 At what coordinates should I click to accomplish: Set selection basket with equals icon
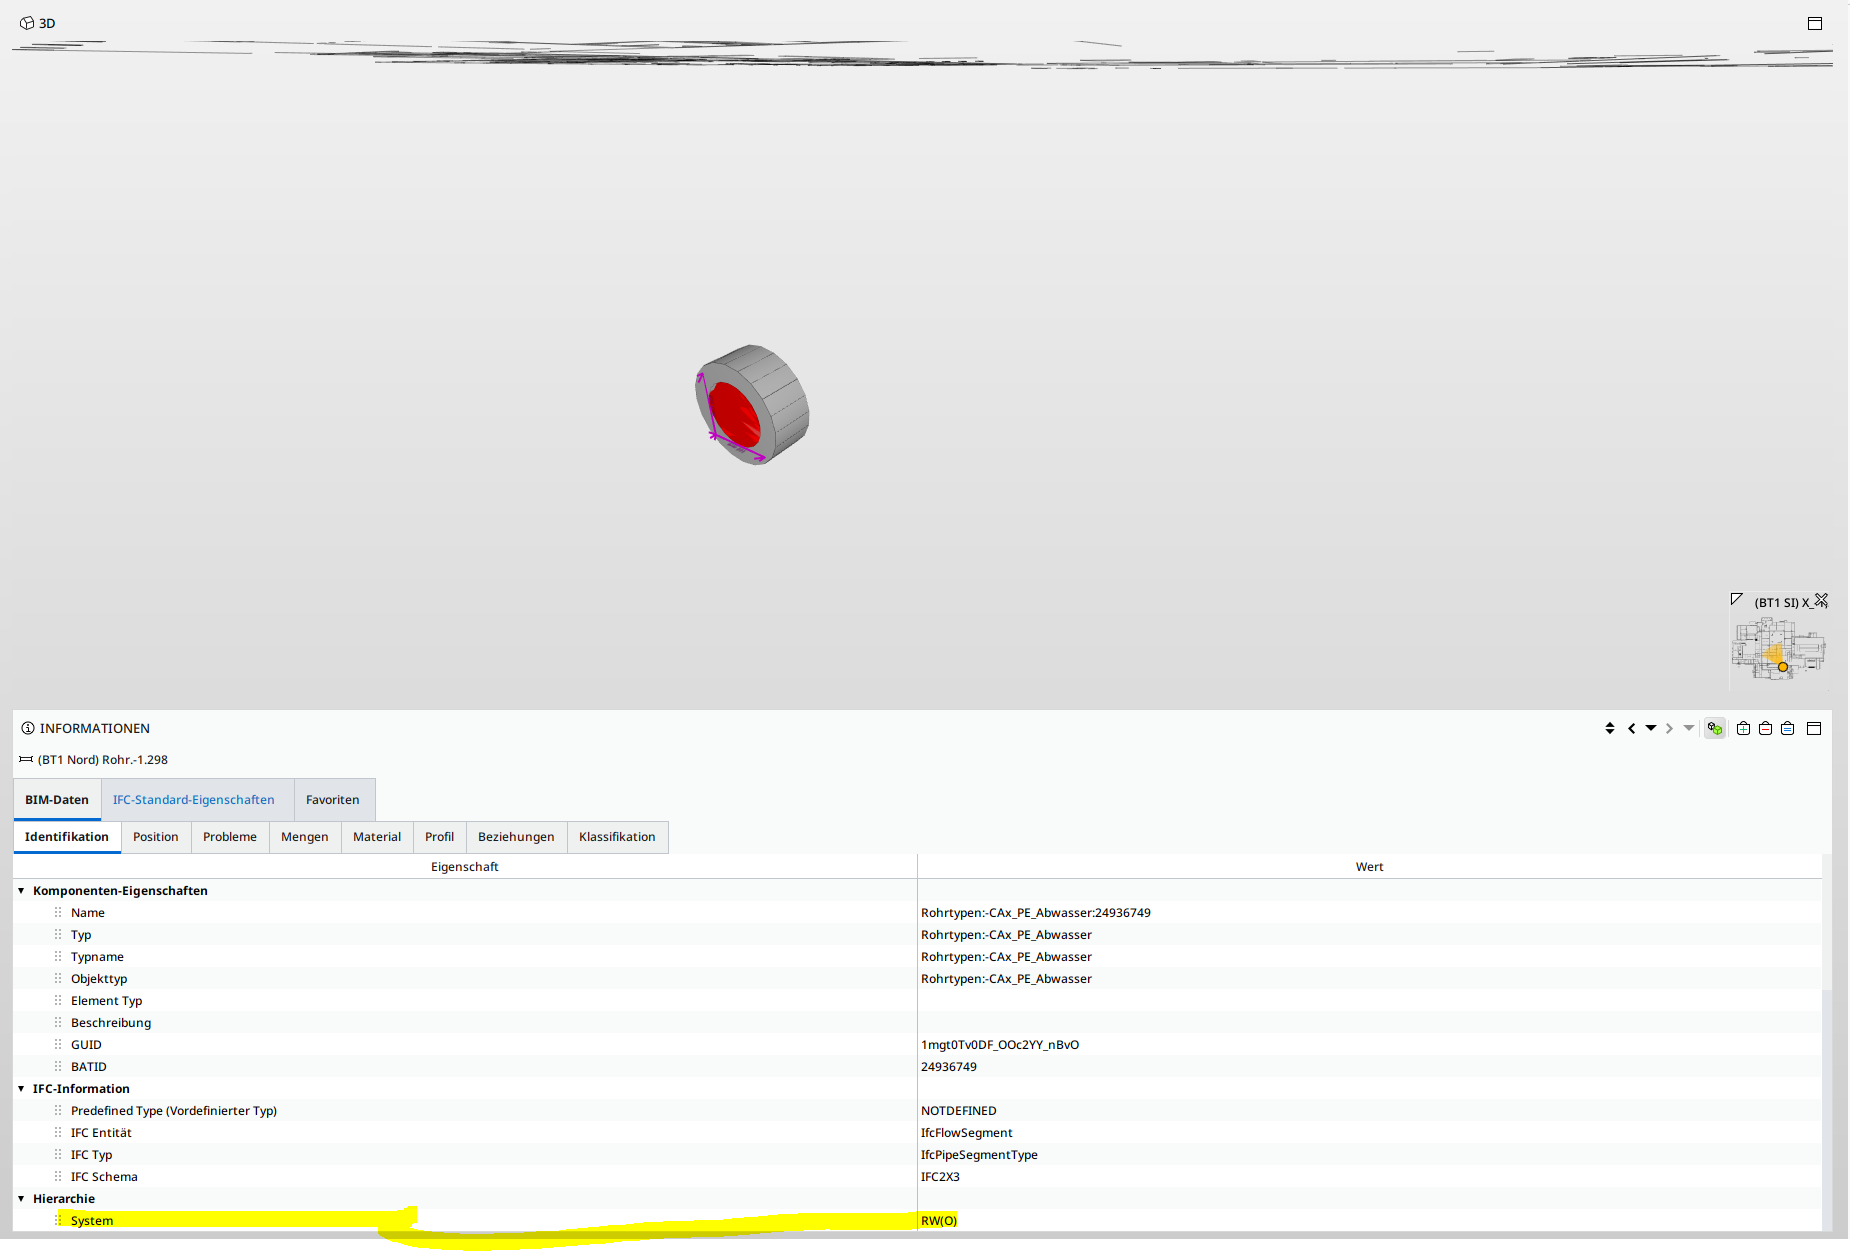pyautogui.click(x=1787, y=728)
